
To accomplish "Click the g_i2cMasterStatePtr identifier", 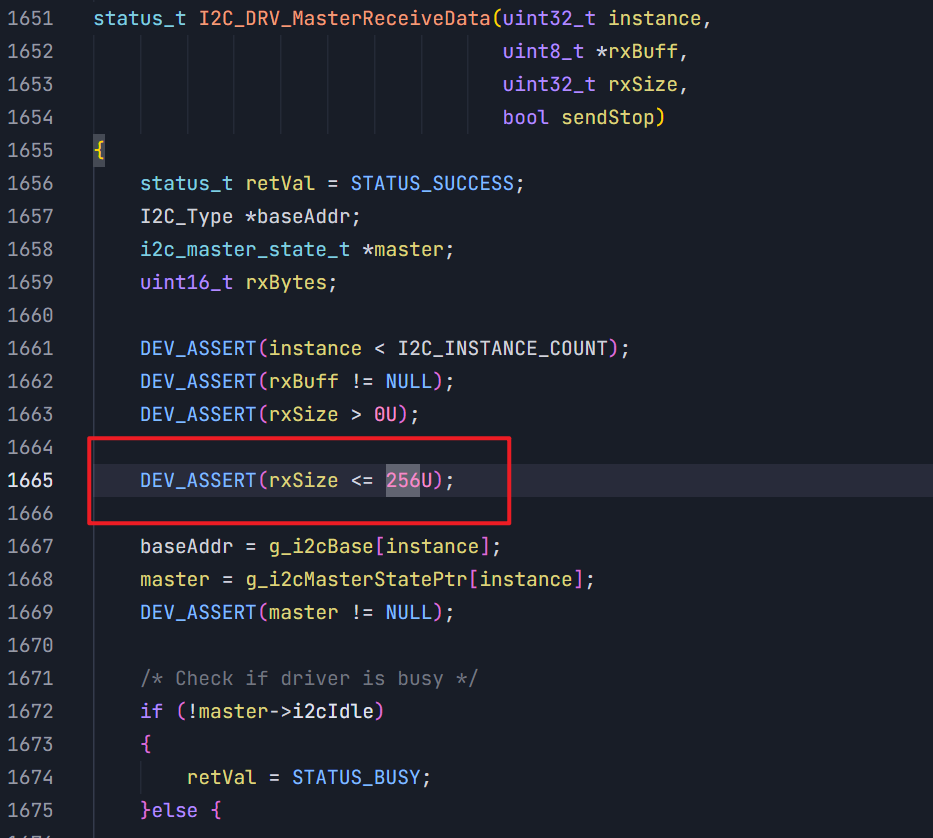I will [357, 580].
